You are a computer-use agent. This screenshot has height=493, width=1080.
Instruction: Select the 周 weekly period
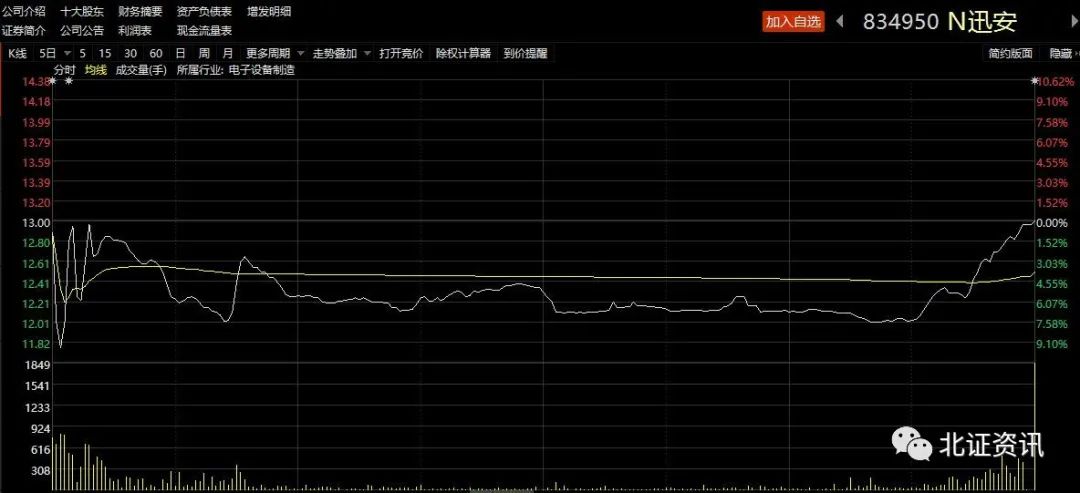point(204,54)
